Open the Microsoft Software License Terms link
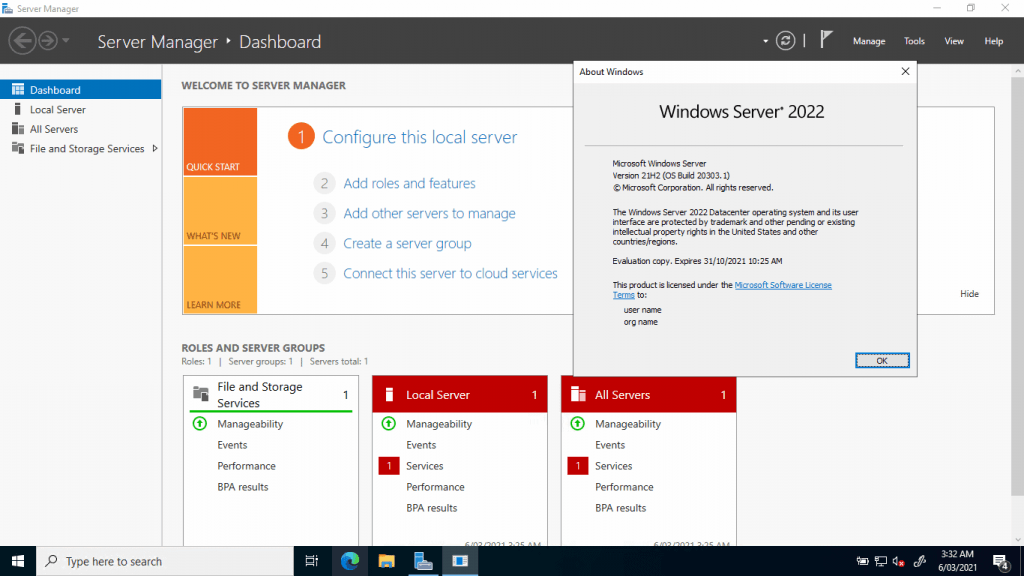1024x576 pixels. pyautogui.click(x=783, y=284)
